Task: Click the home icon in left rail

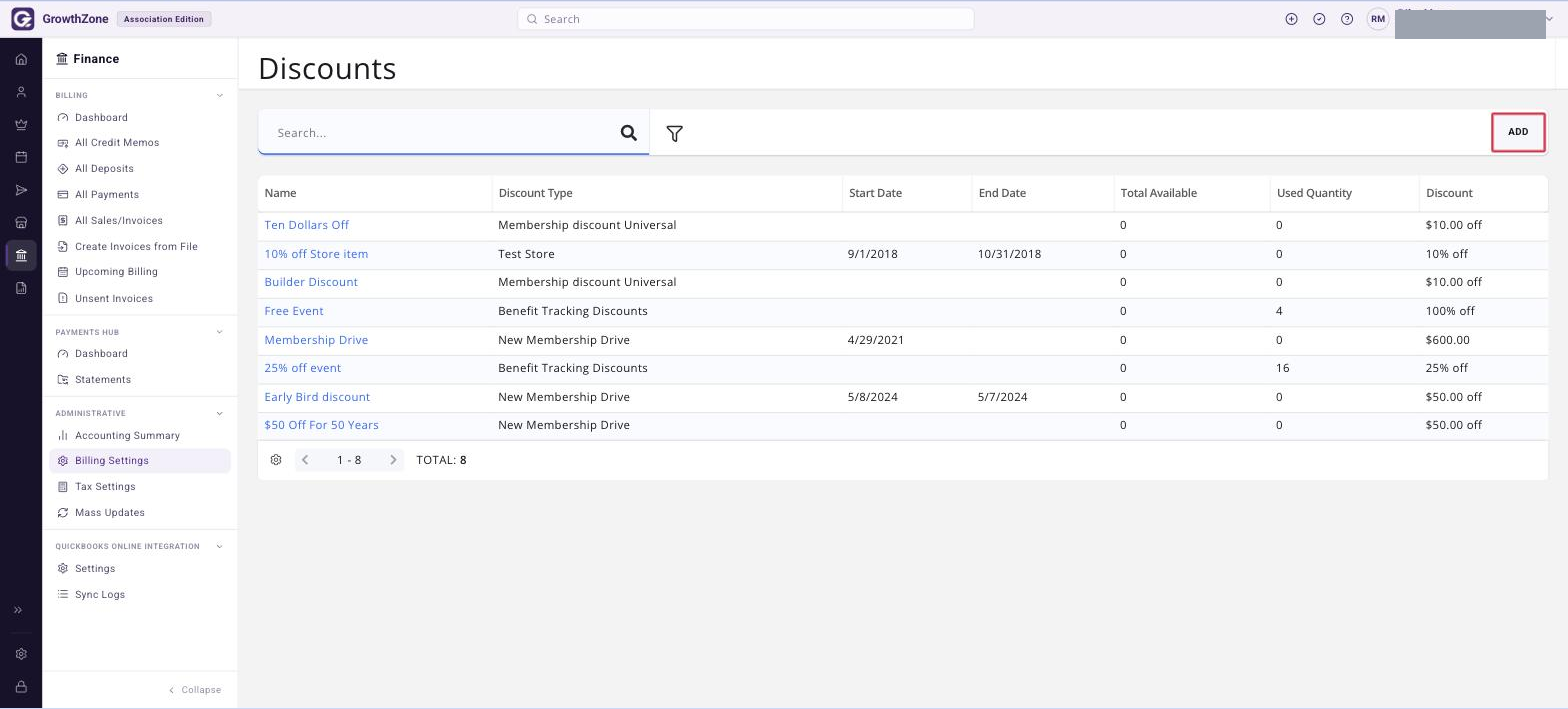Action: 21,60
